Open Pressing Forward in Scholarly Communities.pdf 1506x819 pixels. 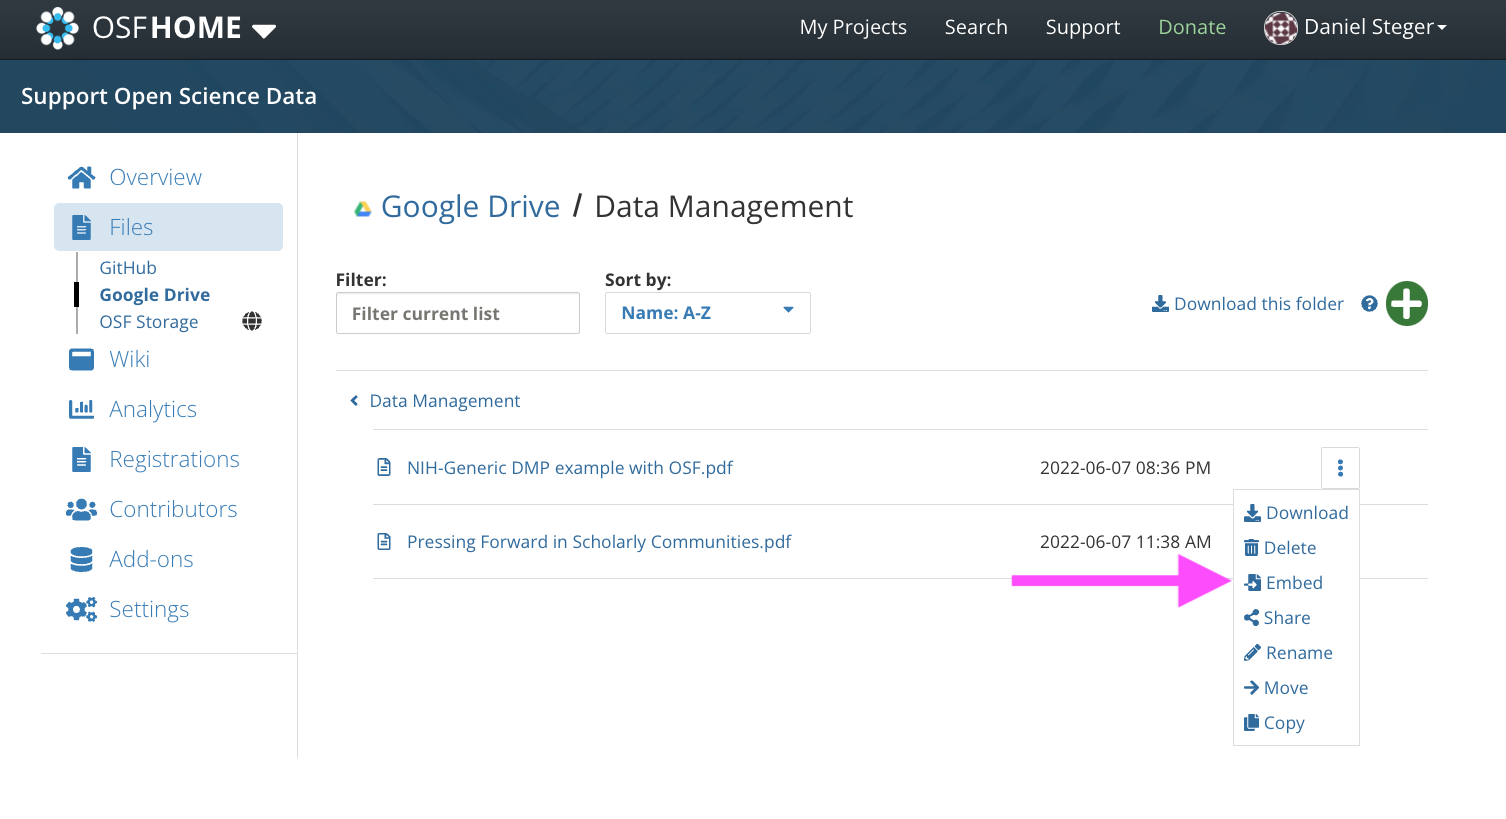click(x=599, y=541)
